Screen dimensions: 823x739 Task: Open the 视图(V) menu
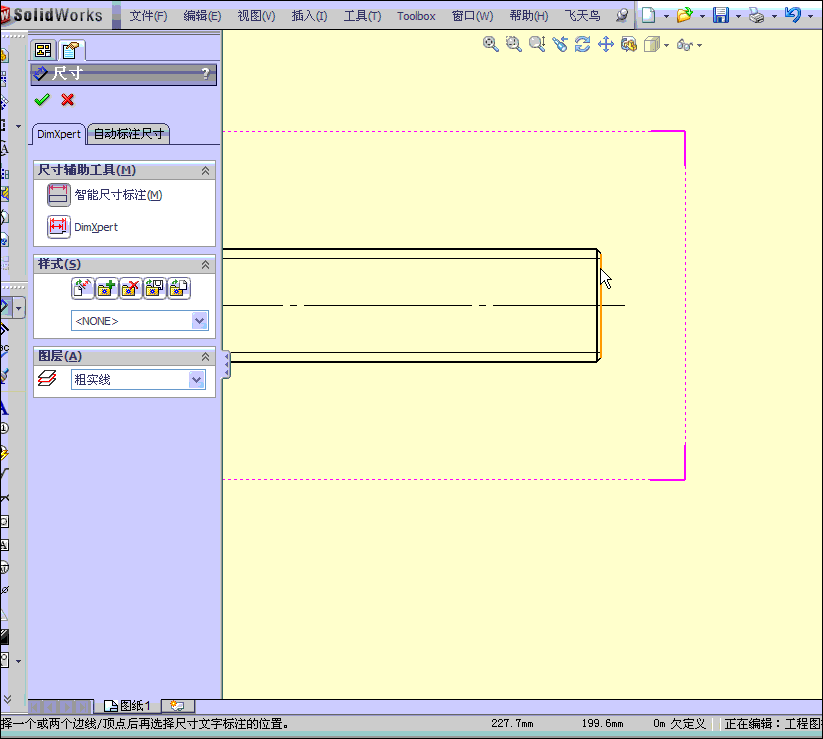pos(256,16)
